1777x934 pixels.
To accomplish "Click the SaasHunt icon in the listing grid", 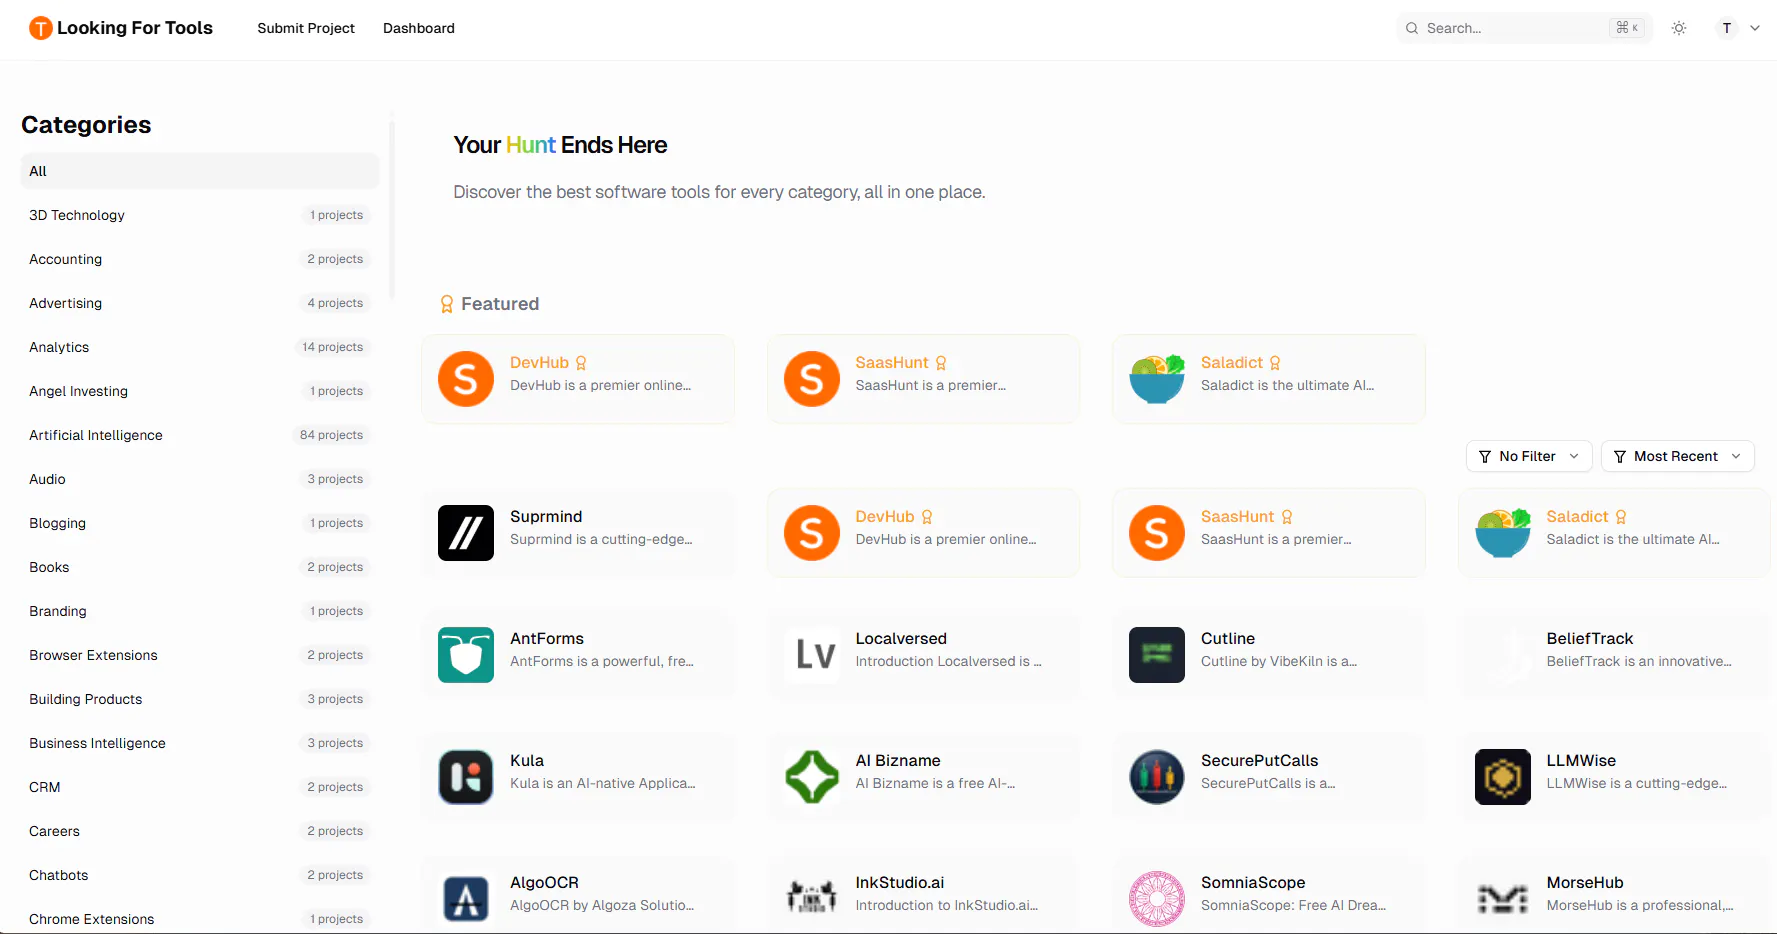I will click(x=1157, y=533).
